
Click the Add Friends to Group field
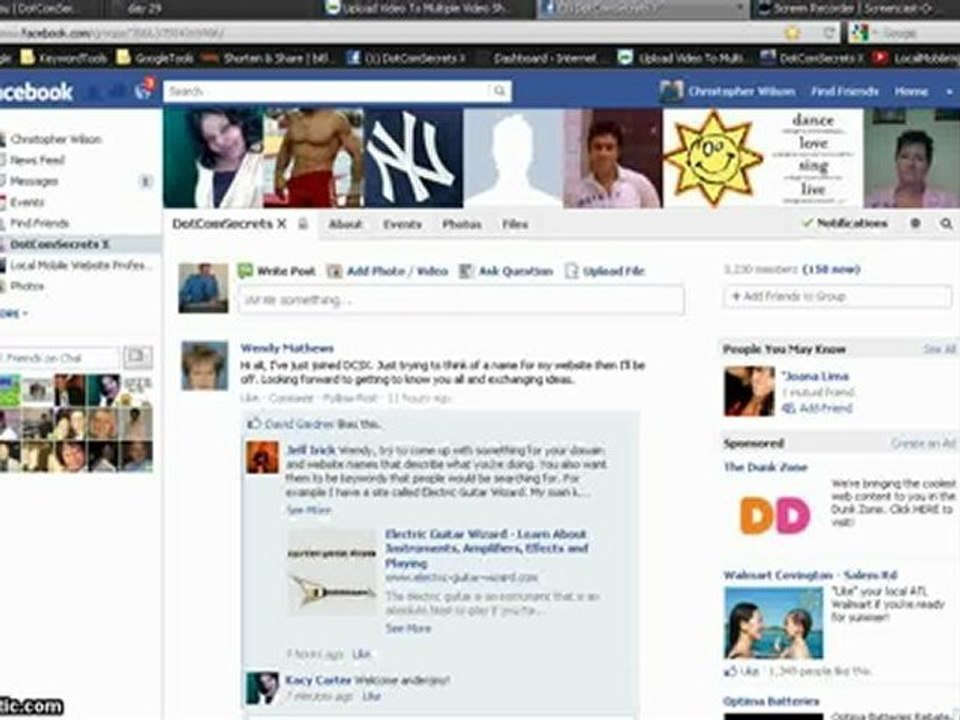coord(837,296)
